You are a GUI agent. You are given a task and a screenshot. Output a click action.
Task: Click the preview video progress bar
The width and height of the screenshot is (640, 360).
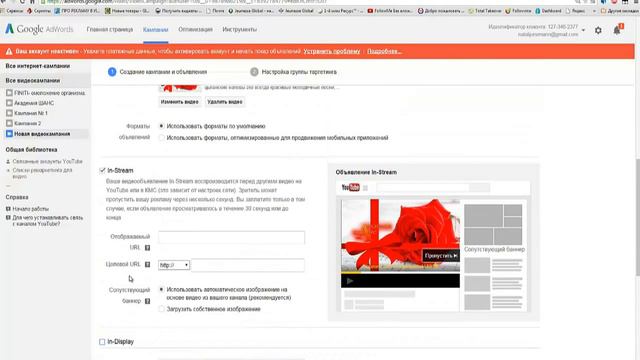(400, 272)
